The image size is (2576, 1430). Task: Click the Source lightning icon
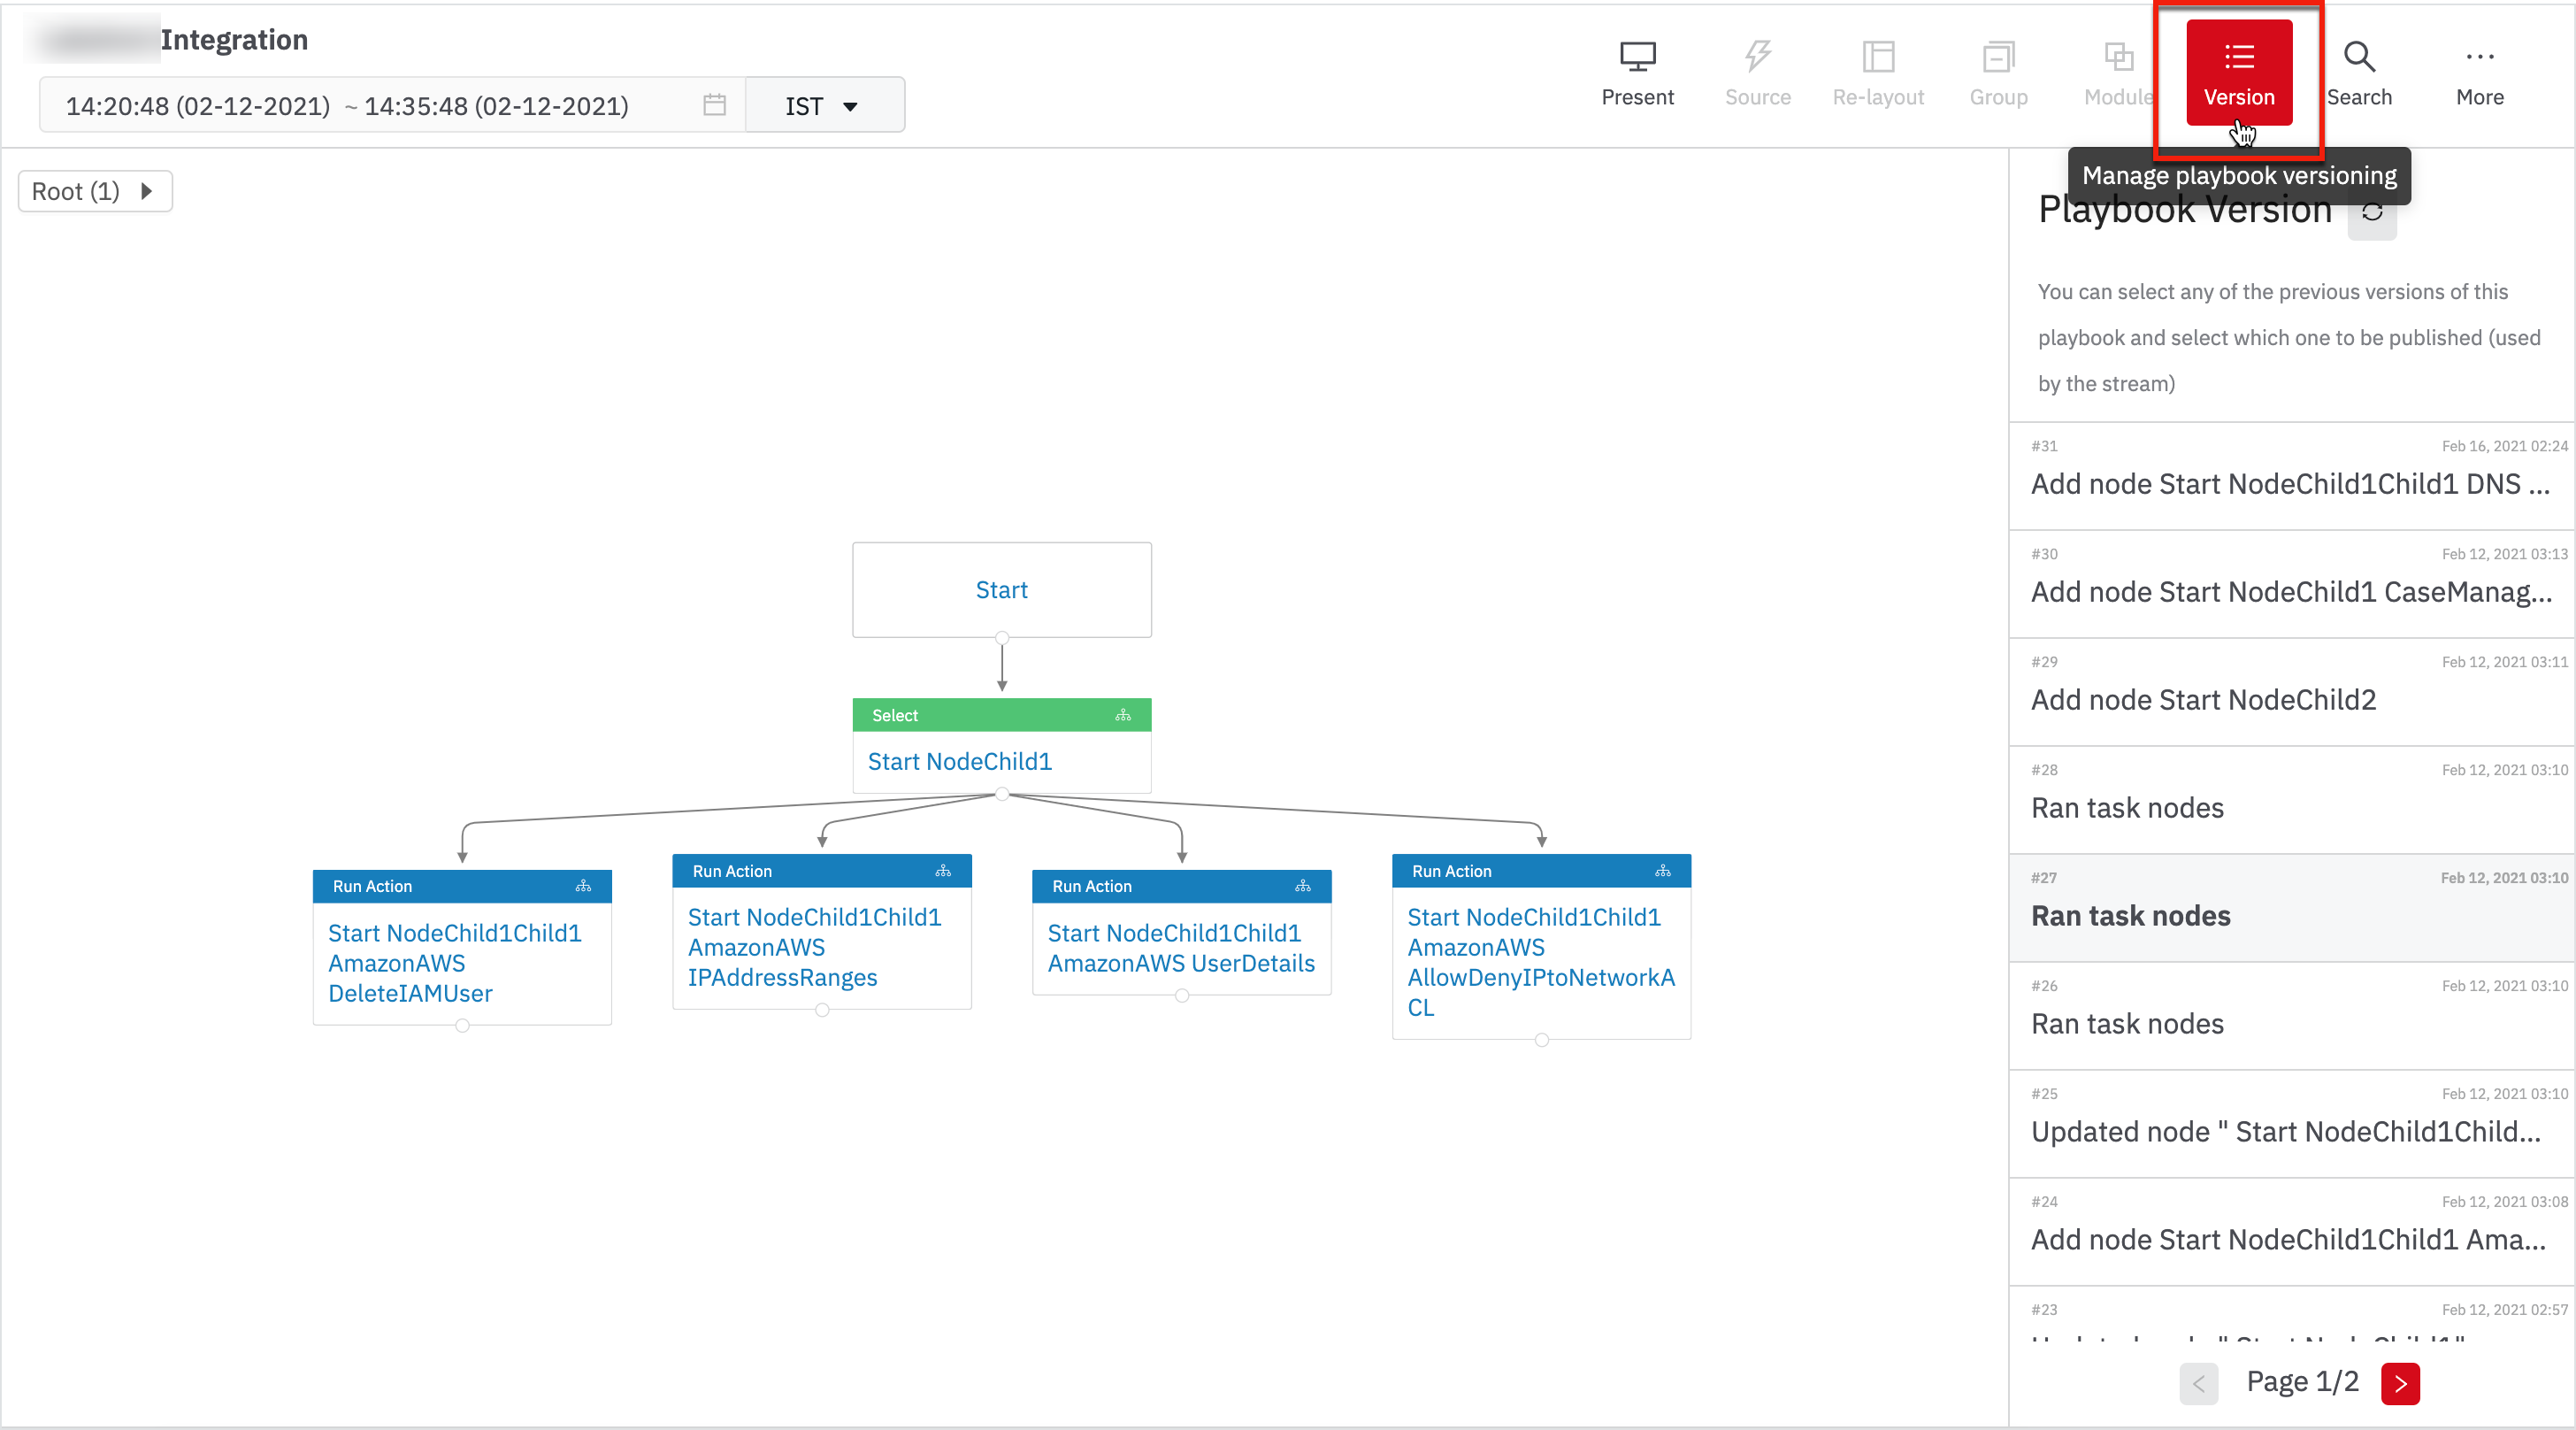(x=1757, y=58)
